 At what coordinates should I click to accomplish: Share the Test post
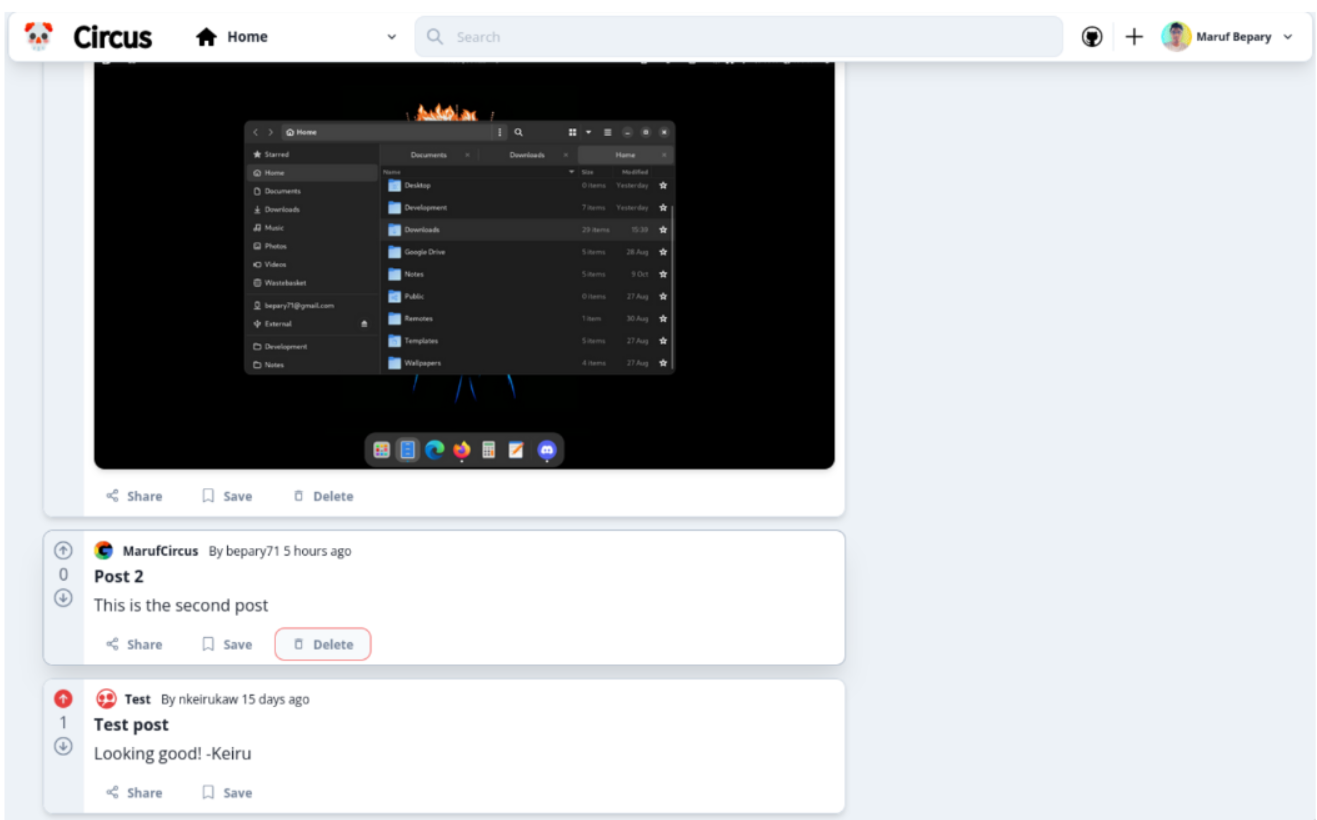(x=134, y=793)
